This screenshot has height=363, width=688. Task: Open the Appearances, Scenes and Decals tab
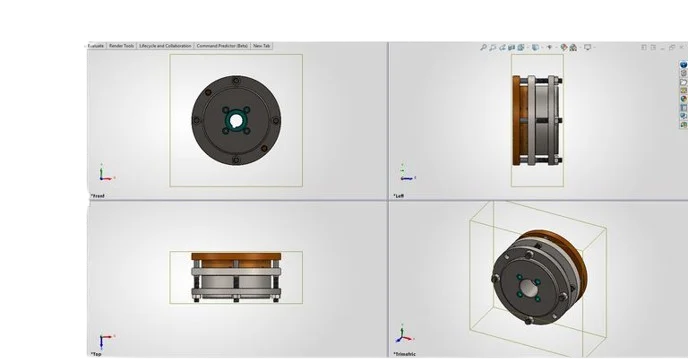pyautogui.click(x=684, y=99)
